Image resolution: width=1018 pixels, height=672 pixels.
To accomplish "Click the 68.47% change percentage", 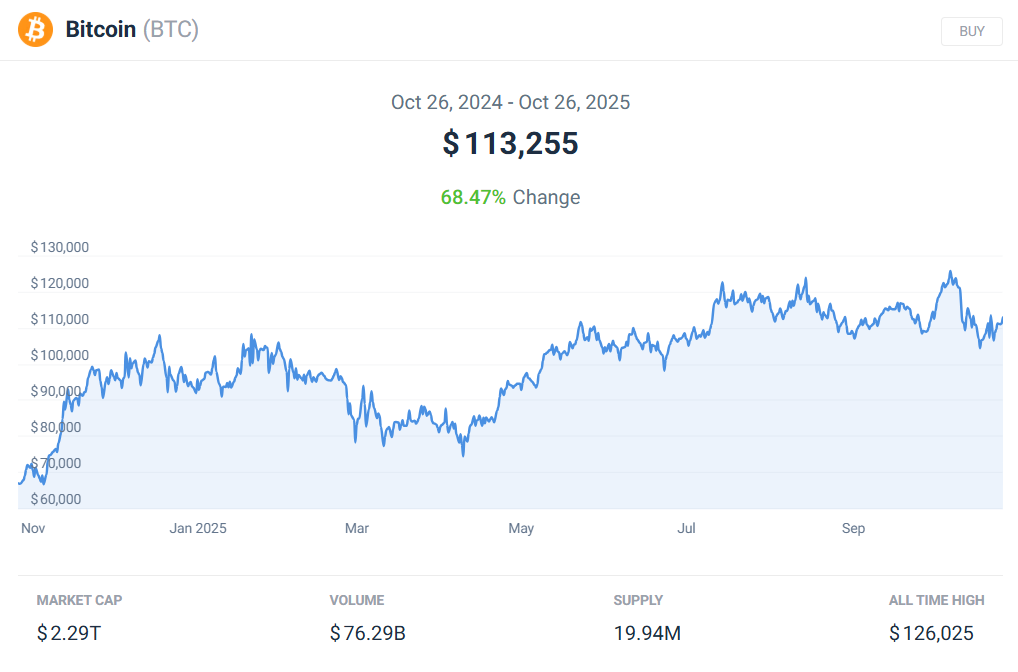I will click(473, 197).
